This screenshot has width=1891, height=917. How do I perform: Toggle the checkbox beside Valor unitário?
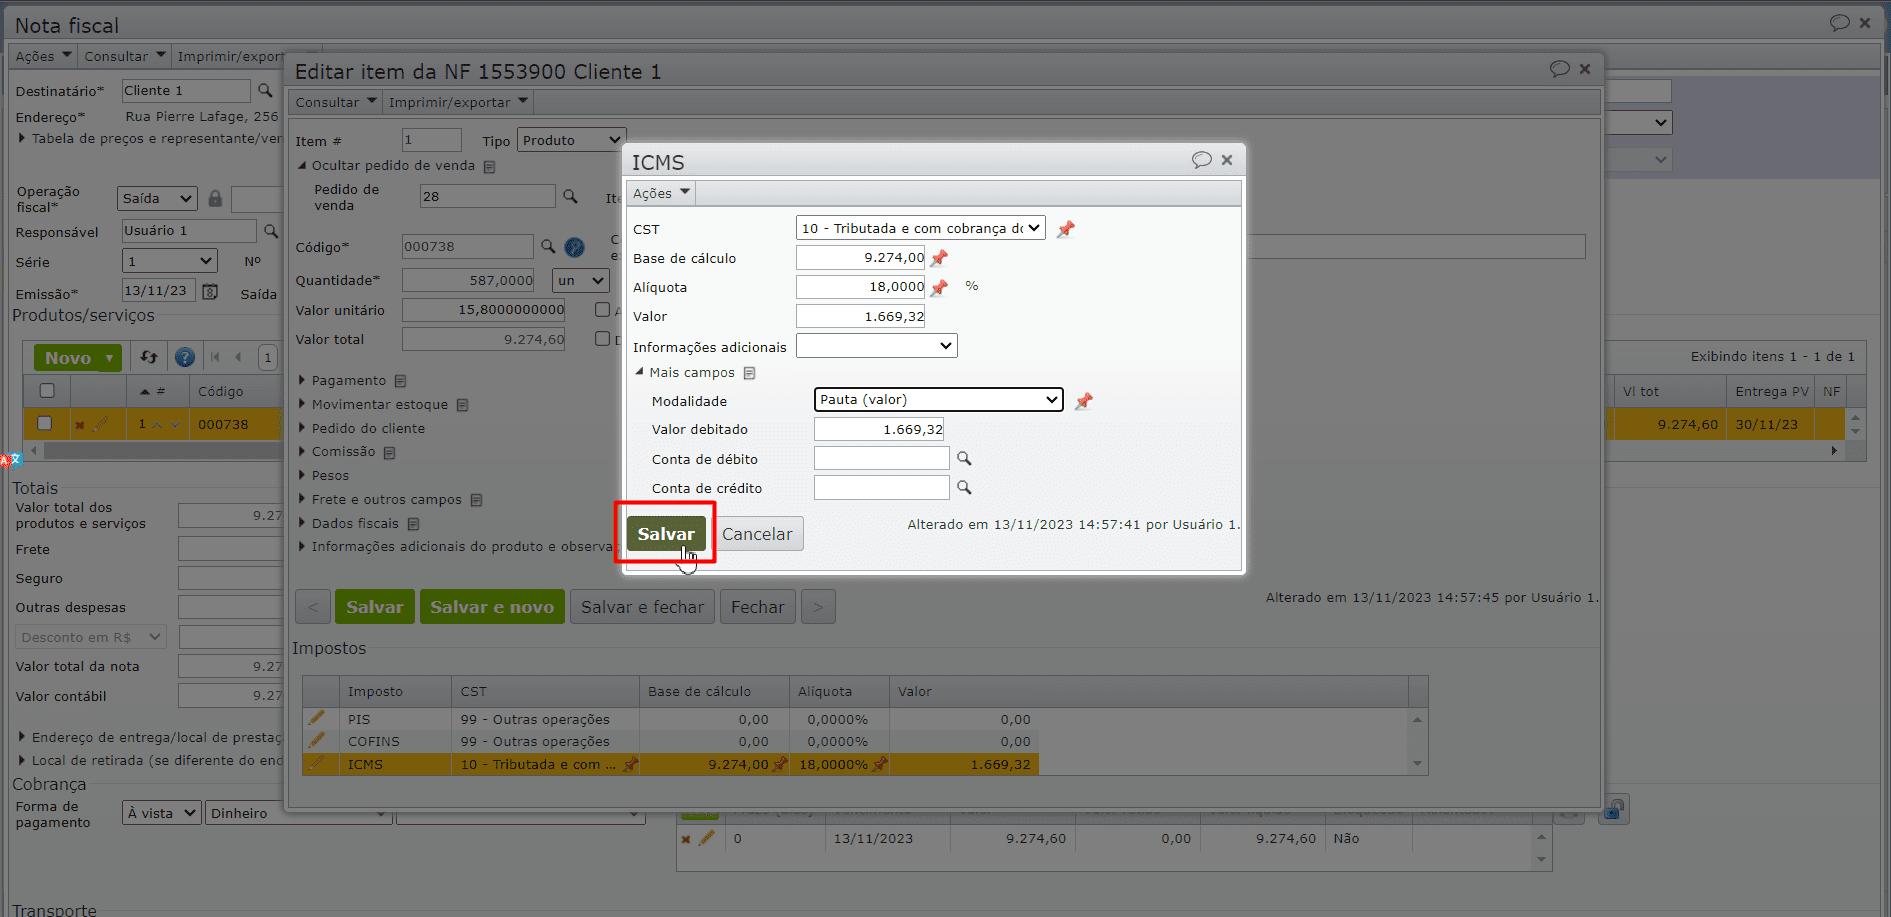602,310
